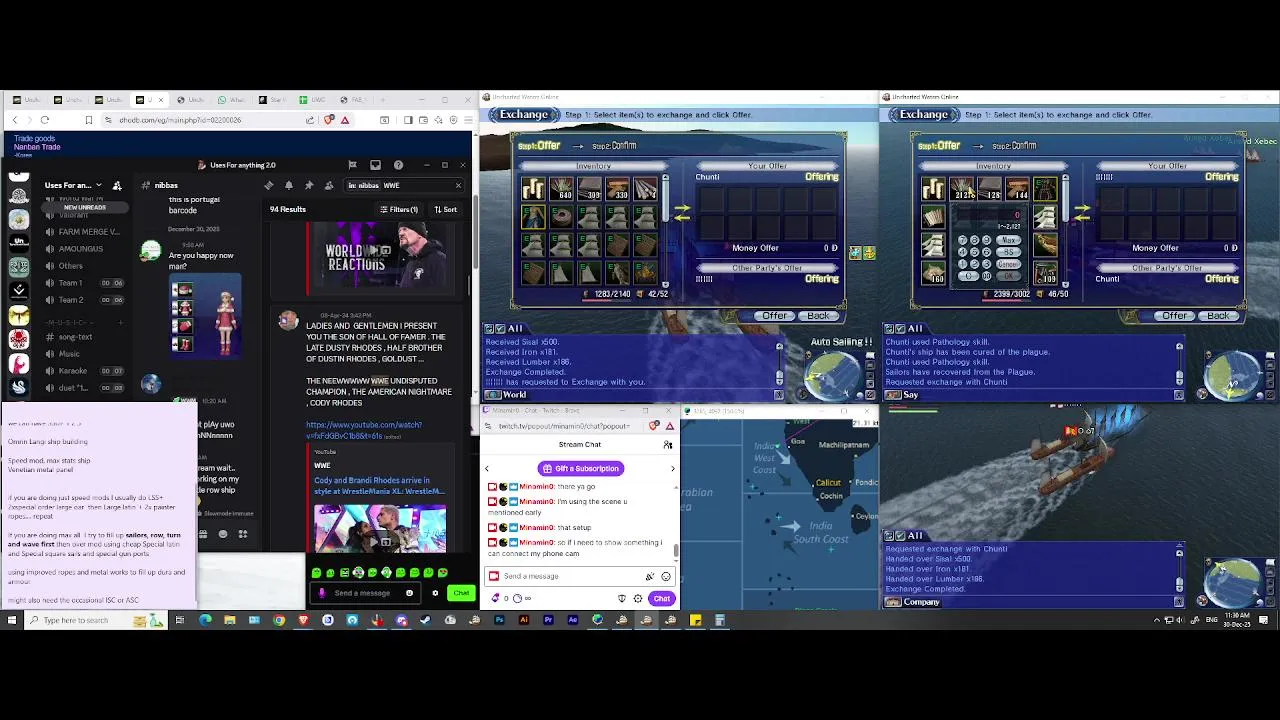
Task: Select inventory item with quantity 128
Action: tap(989, 189)
